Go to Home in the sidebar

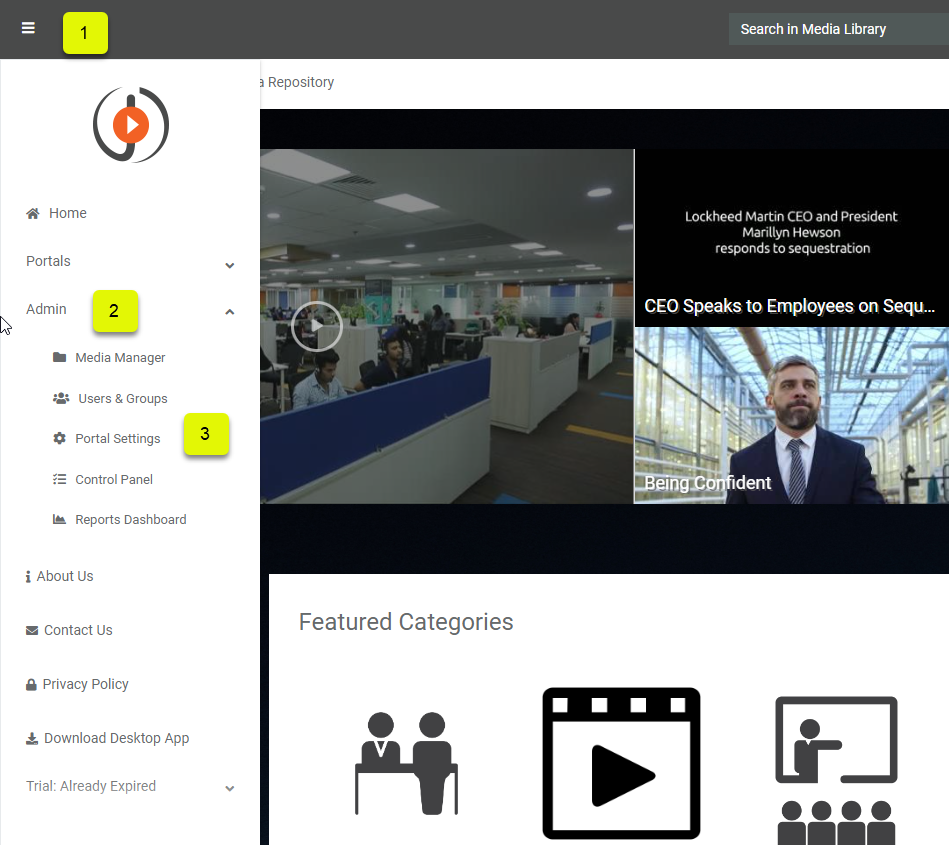tap(67, 213)
